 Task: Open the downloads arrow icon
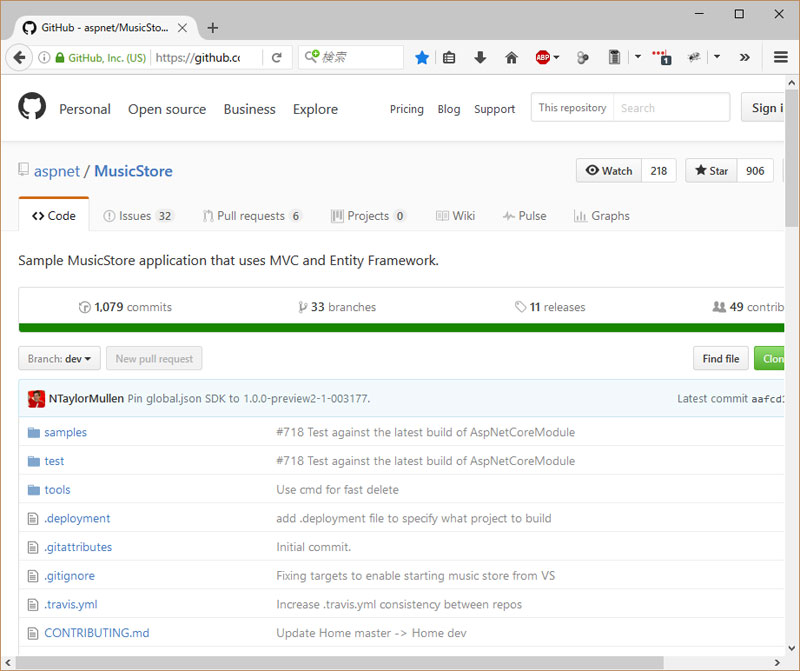click(x=480, y=58)
